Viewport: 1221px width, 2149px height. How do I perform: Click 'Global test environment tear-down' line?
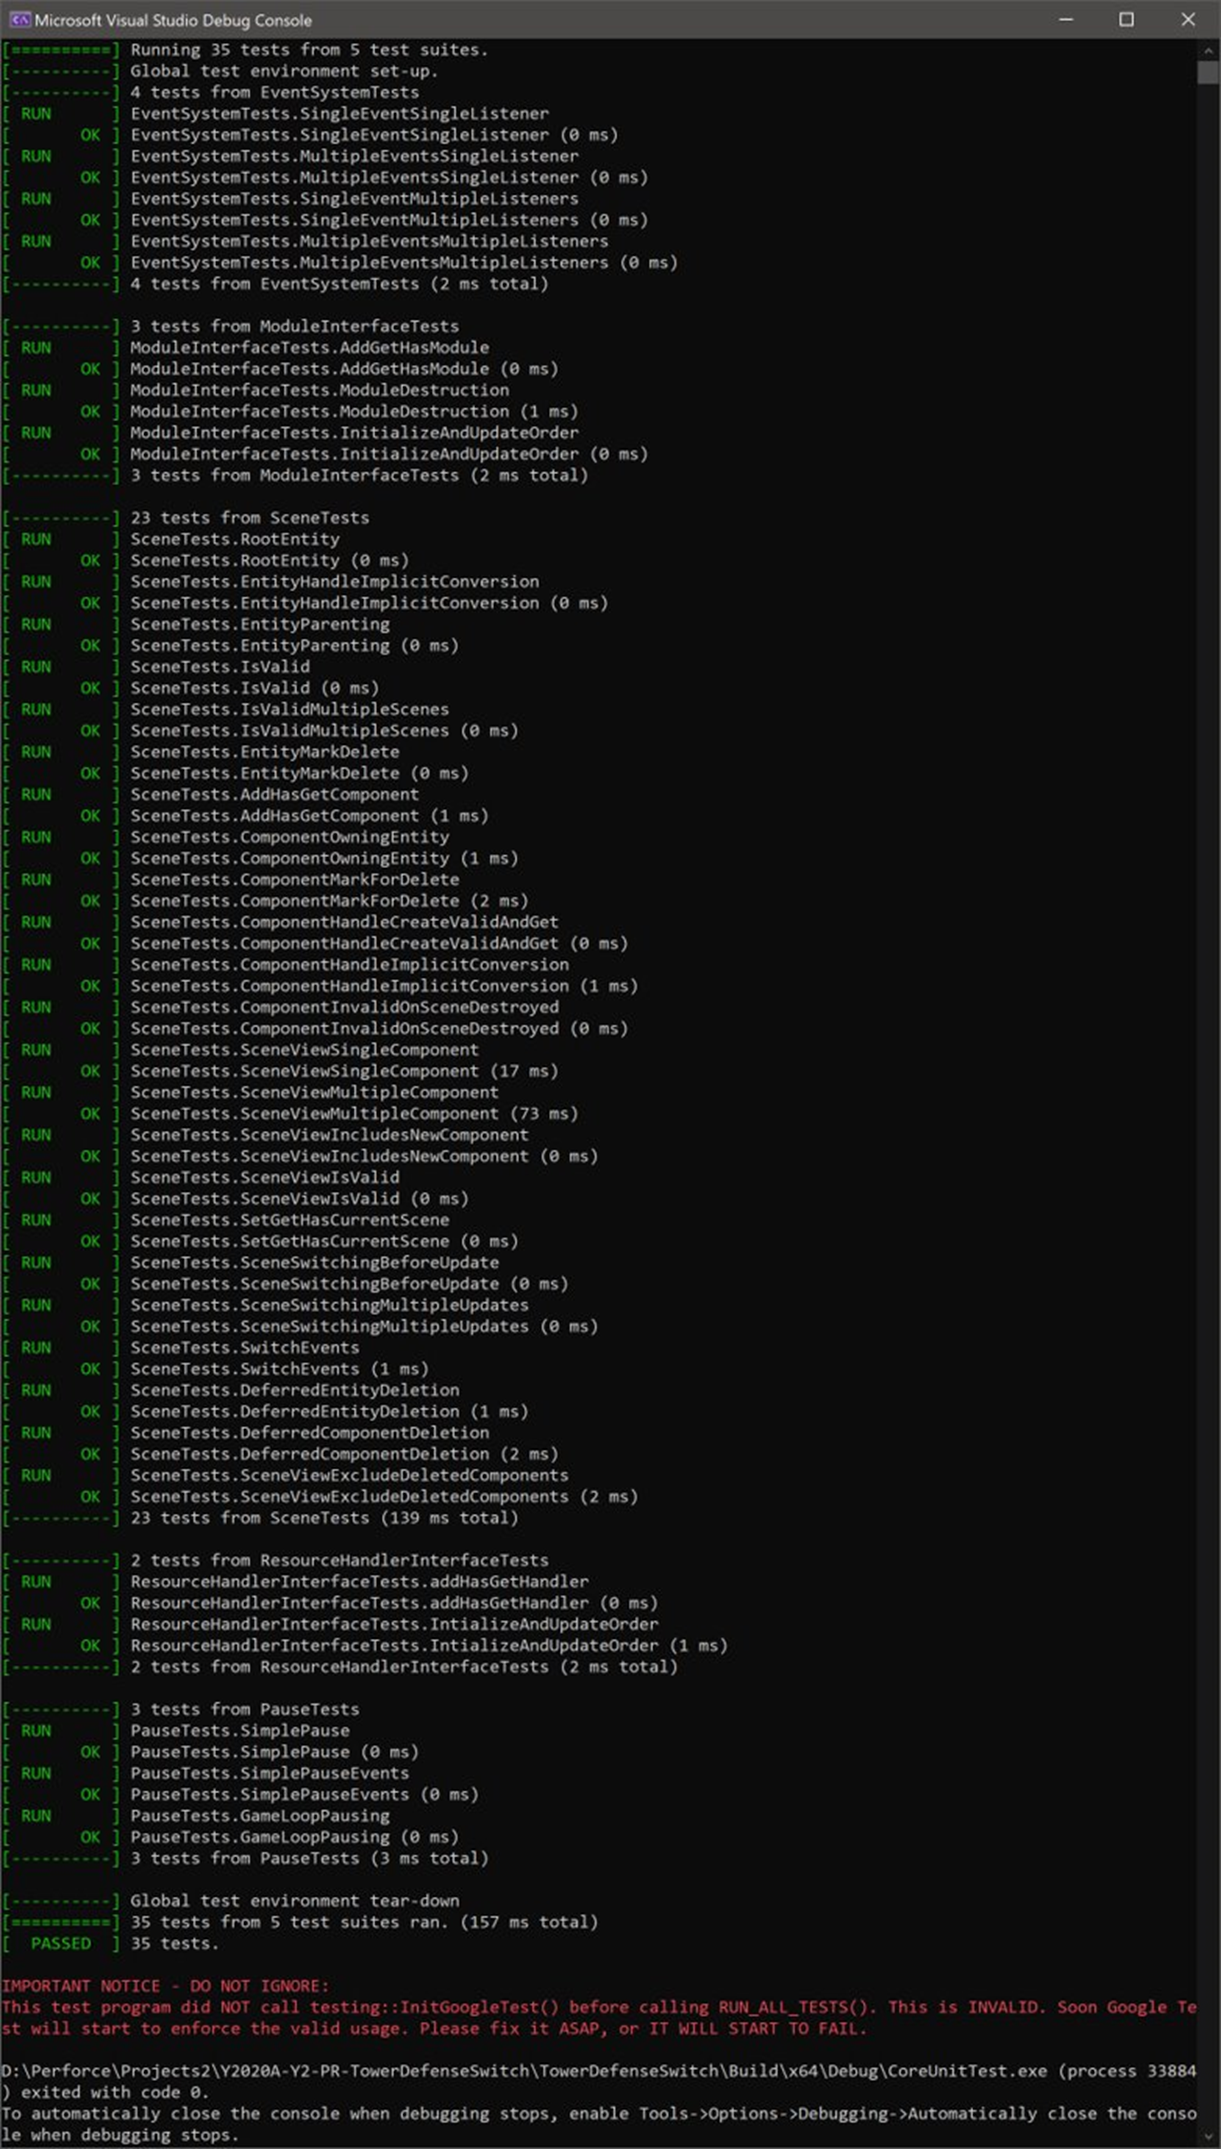pyautogui.click(x=294, y=1901)
